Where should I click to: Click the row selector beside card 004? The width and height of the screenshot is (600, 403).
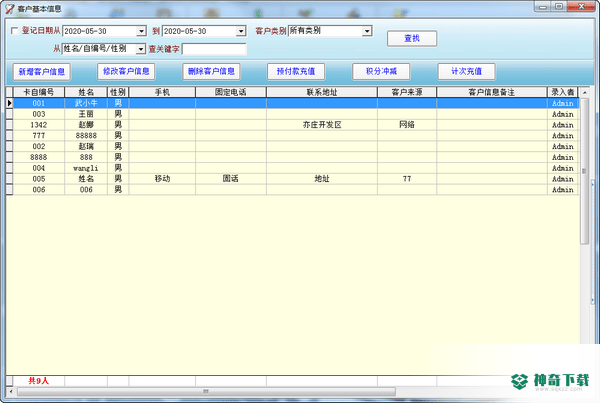pyautogui.click(x=9, y=168)
